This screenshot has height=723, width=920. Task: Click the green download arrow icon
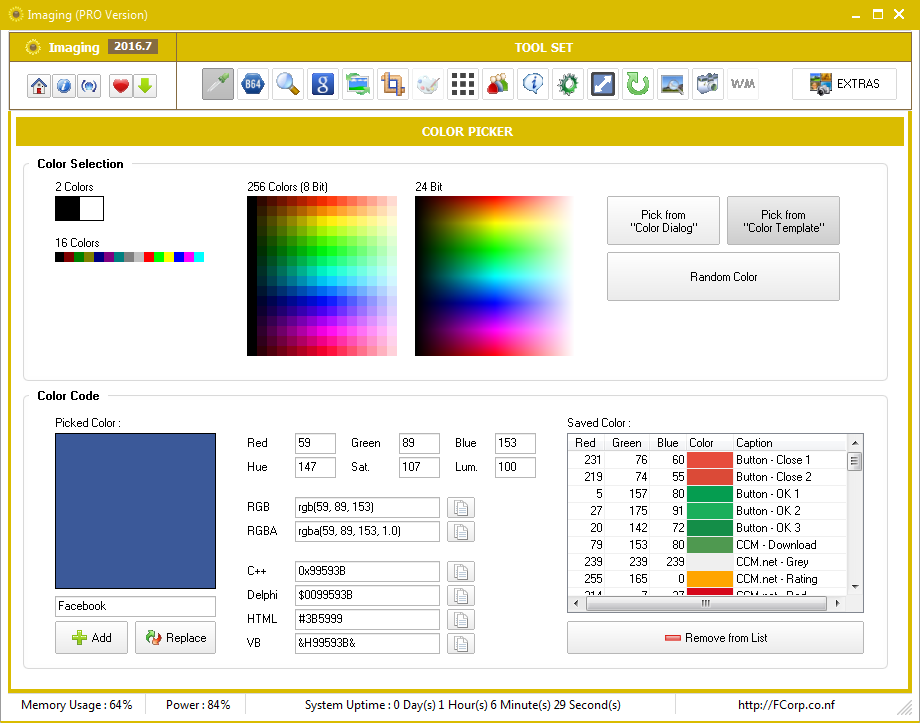click(145, 86)
